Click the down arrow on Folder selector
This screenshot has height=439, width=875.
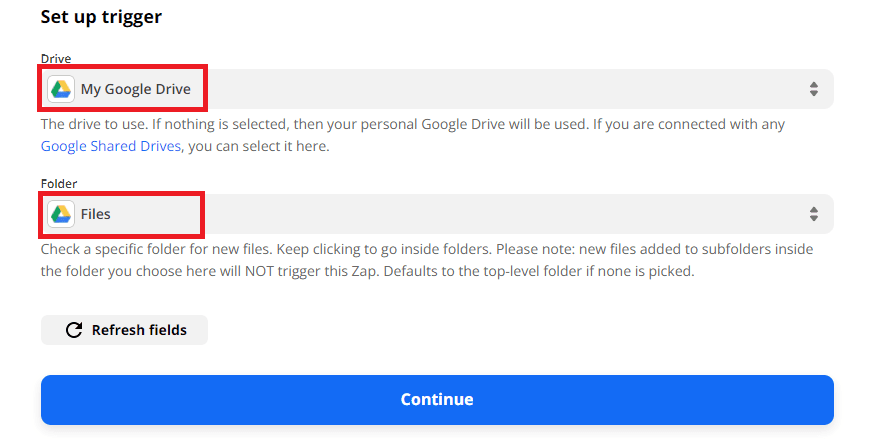pos(813,219)
